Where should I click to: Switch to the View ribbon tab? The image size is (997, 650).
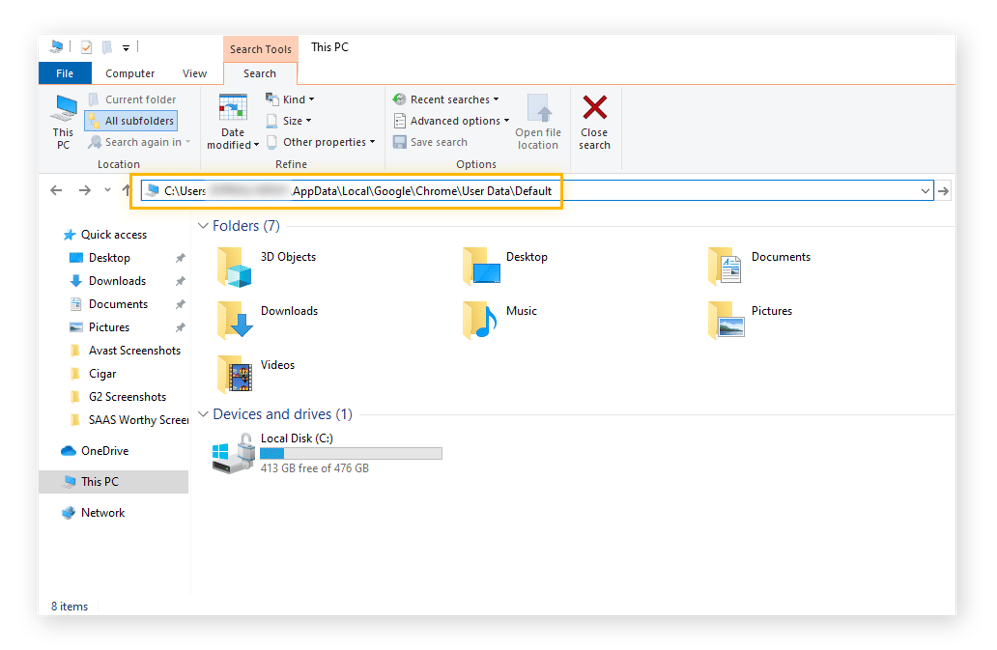point(194,72)
